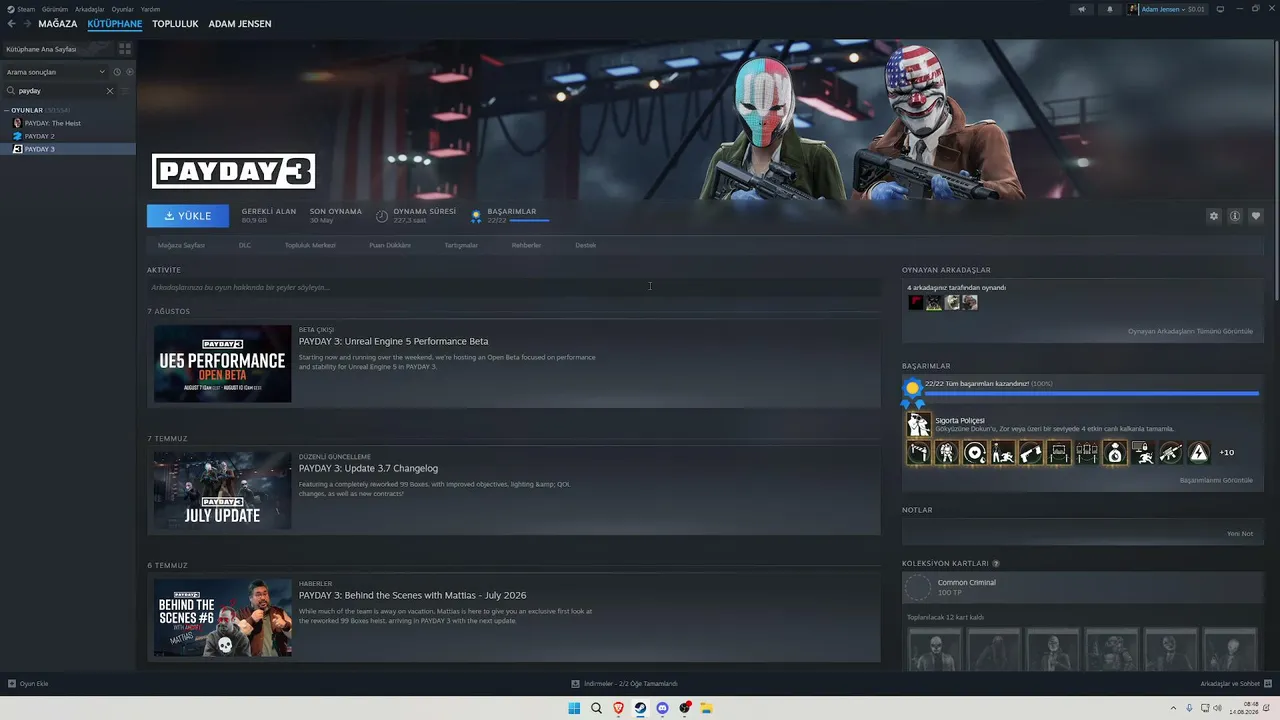Image resolution: width=1280 pixels, height=720 pixels.
Task: Open the ADAM JENSEN profile tab
Action: tap(240, 24)
